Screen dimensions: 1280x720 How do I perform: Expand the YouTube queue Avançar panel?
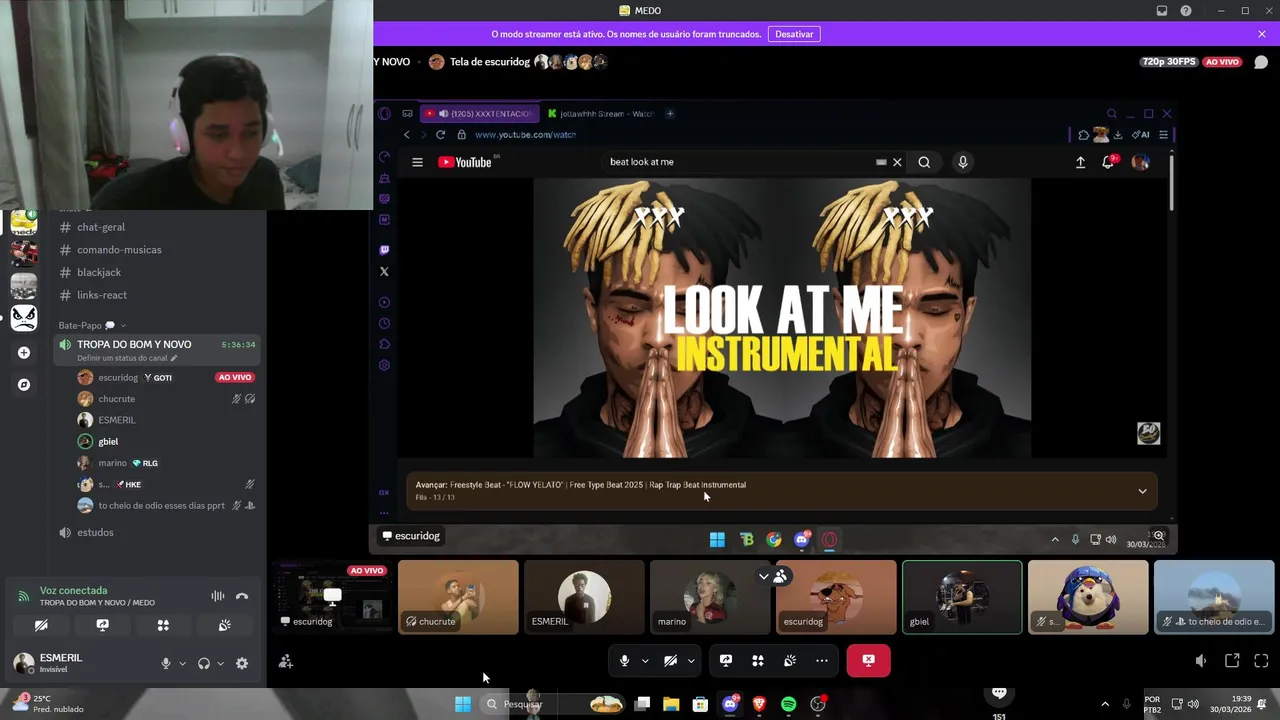[x=1142, y=491]
